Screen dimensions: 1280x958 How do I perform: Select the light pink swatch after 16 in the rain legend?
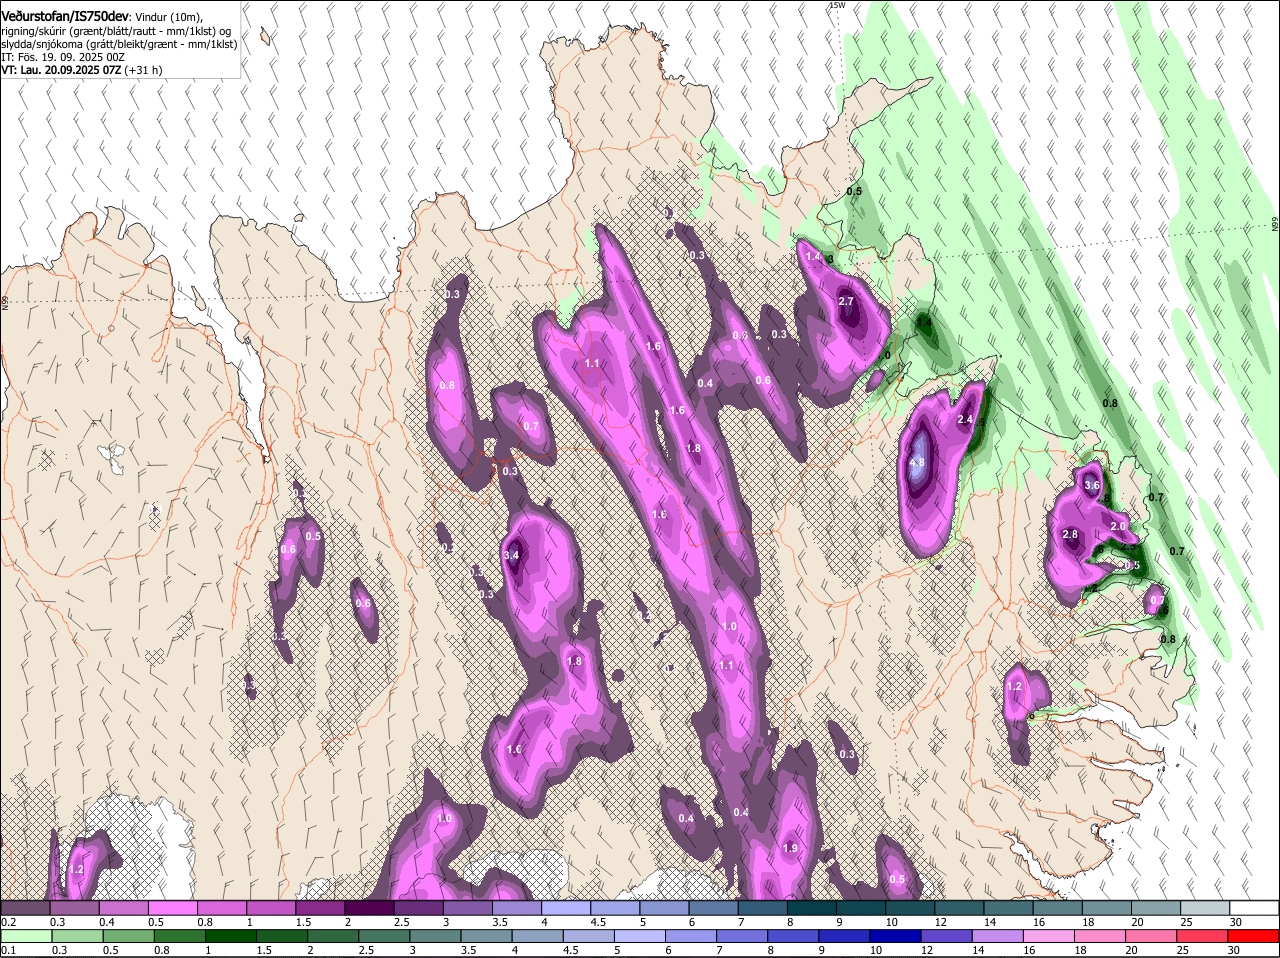(x=1050, y=936)
